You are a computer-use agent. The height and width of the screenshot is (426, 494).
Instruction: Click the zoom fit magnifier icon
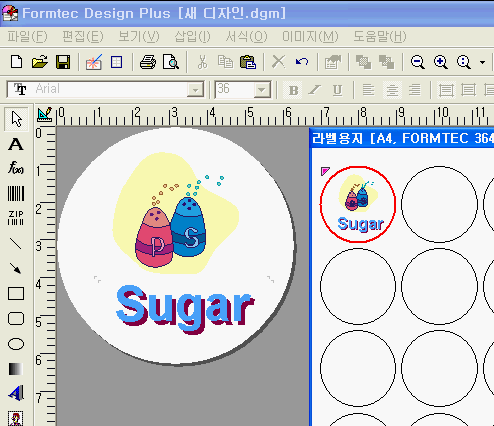[x=464, y=62]
